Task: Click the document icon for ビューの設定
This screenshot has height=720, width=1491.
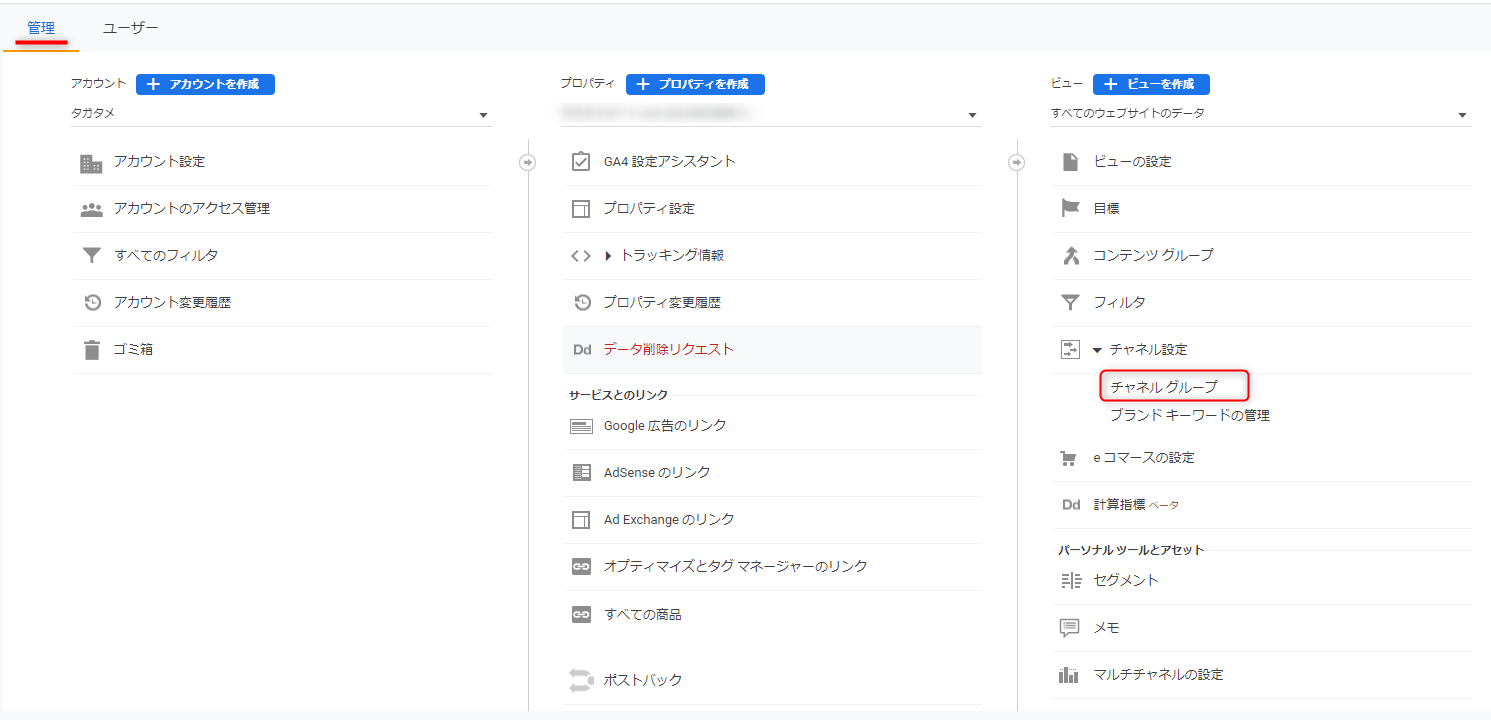Action: point(1070,162)
